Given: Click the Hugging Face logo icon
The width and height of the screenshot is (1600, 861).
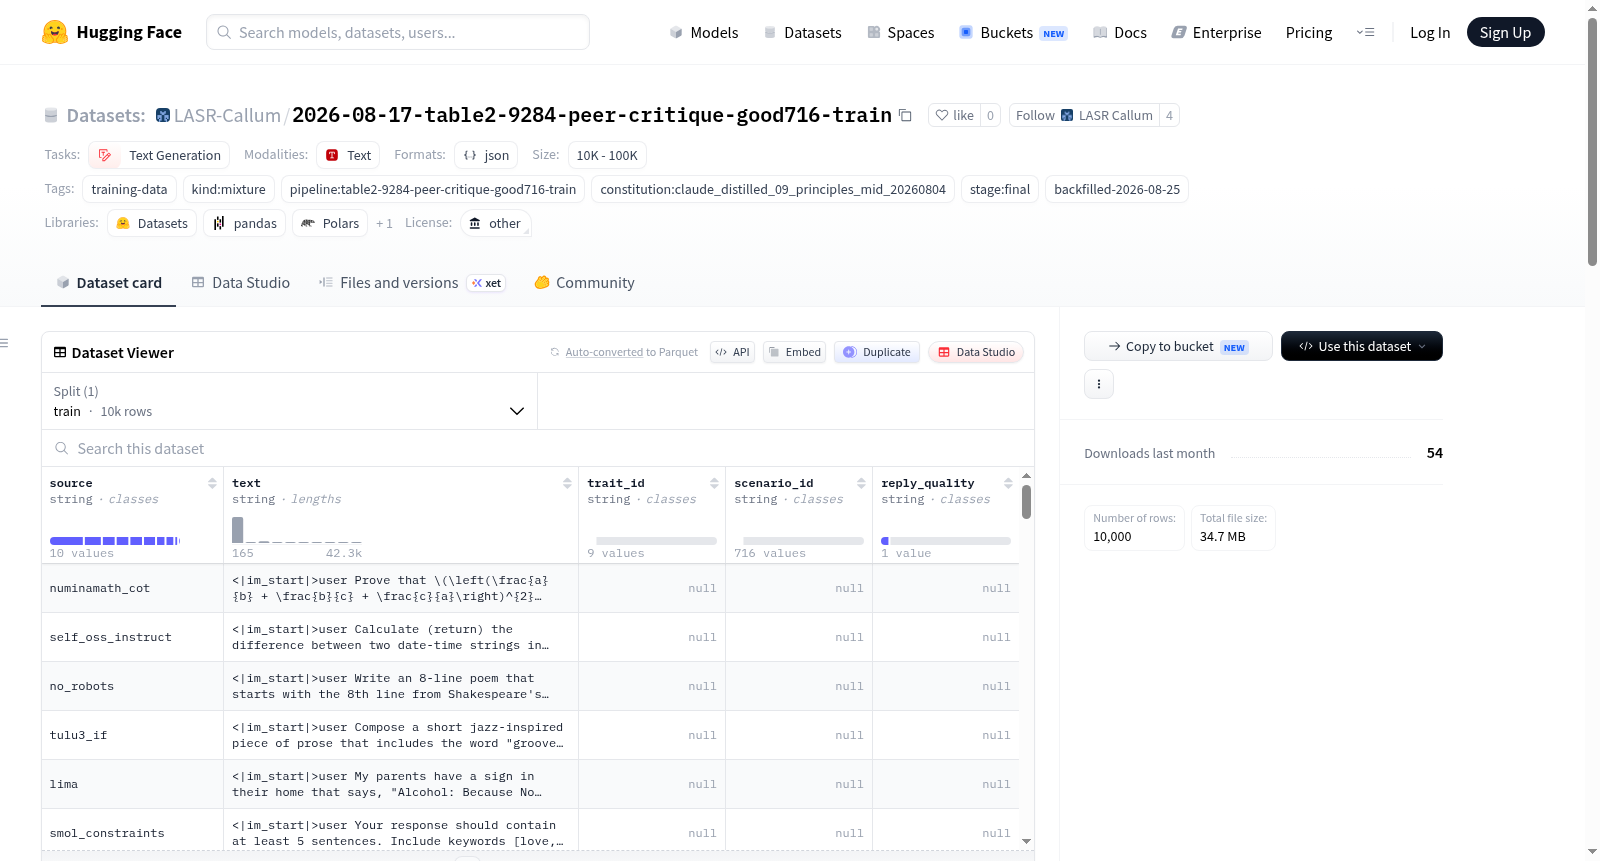Looking at the screenshot, I should pyautogui.click(x=55, y=32).
